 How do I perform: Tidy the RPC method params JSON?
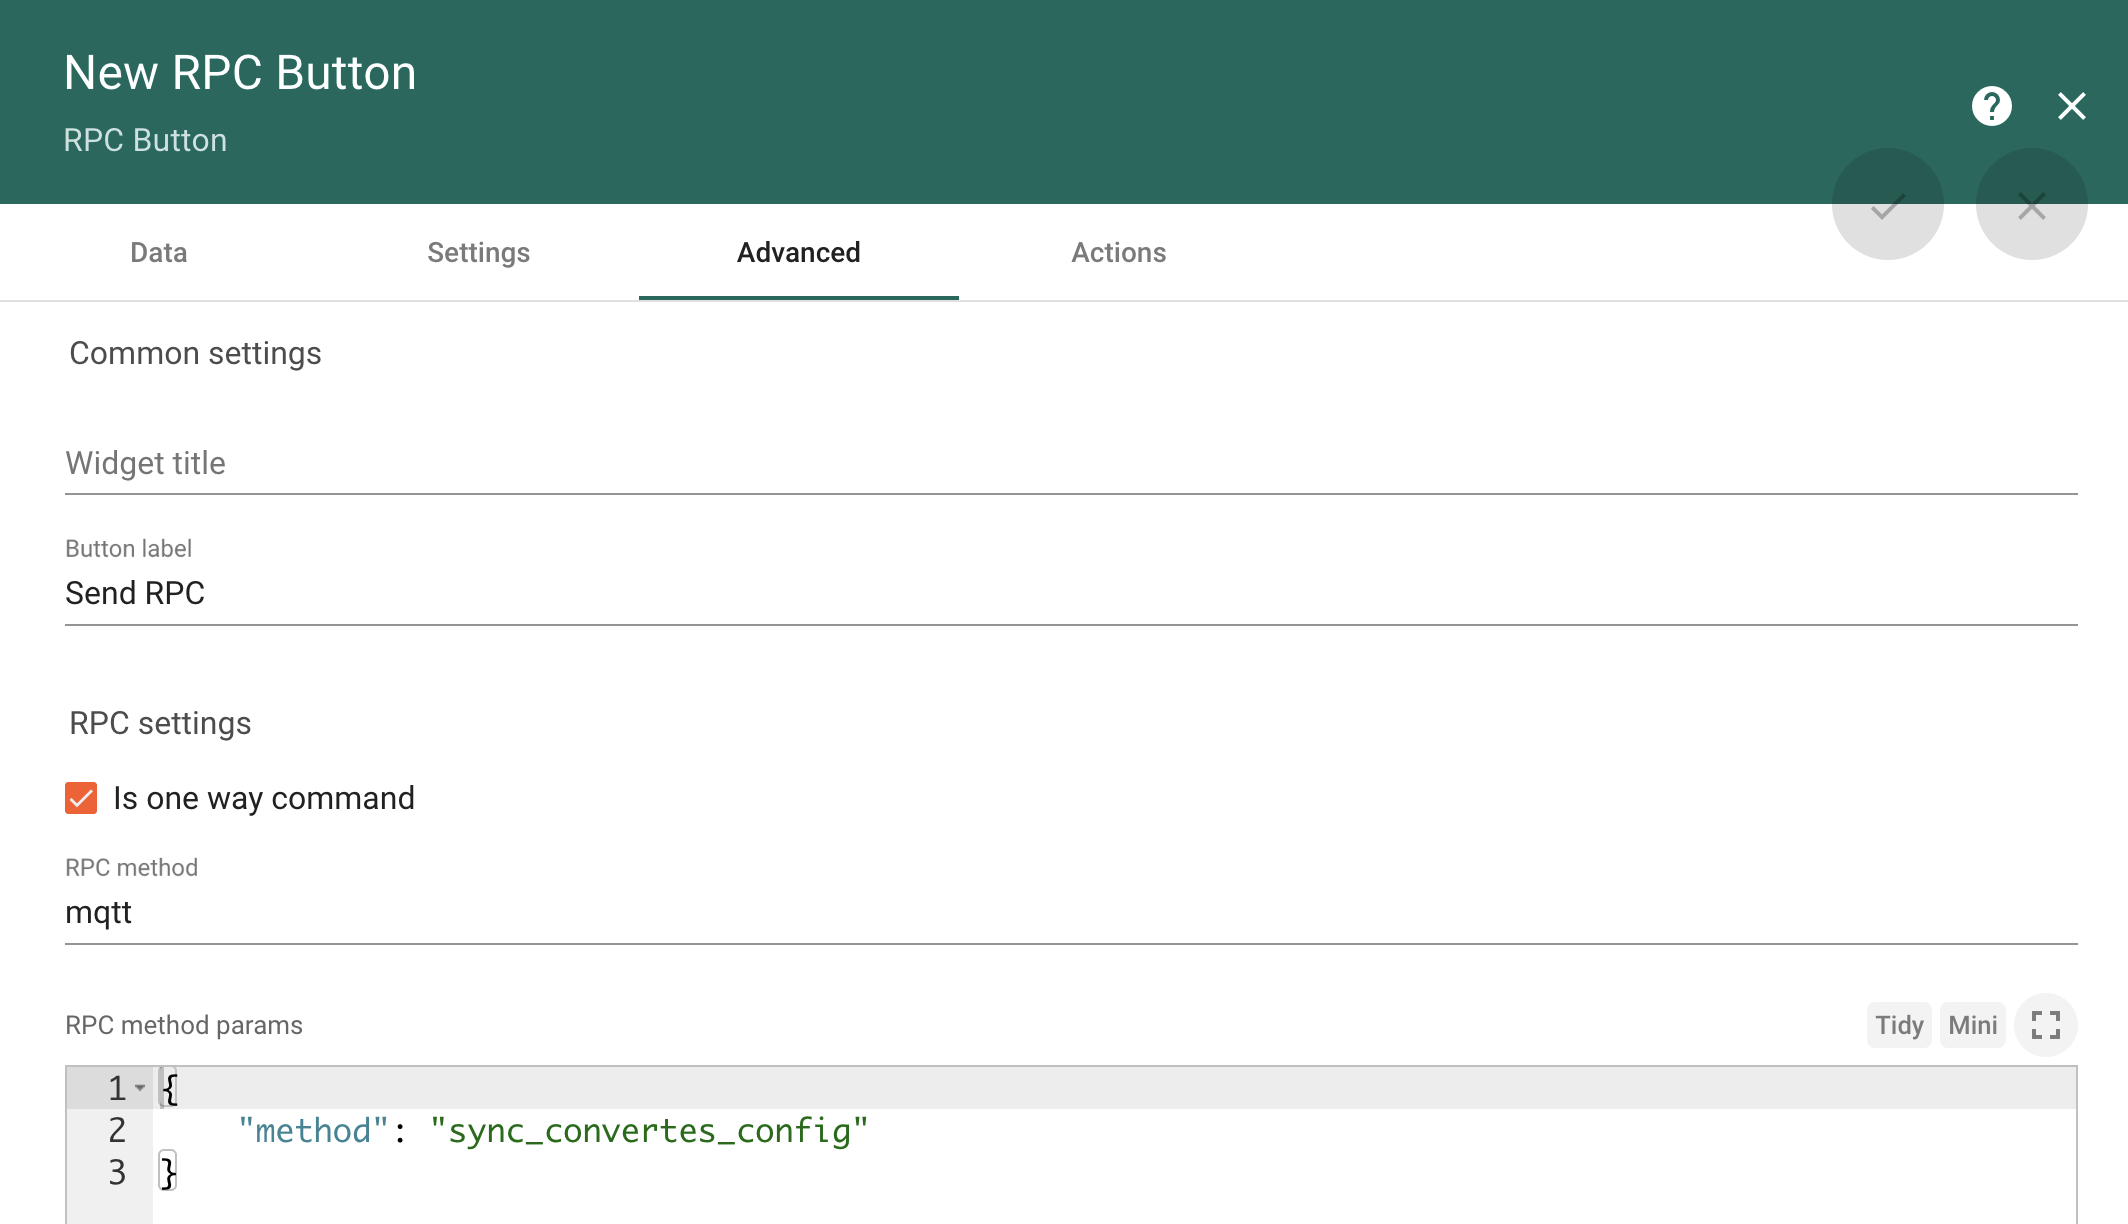click(1898, 1025)
